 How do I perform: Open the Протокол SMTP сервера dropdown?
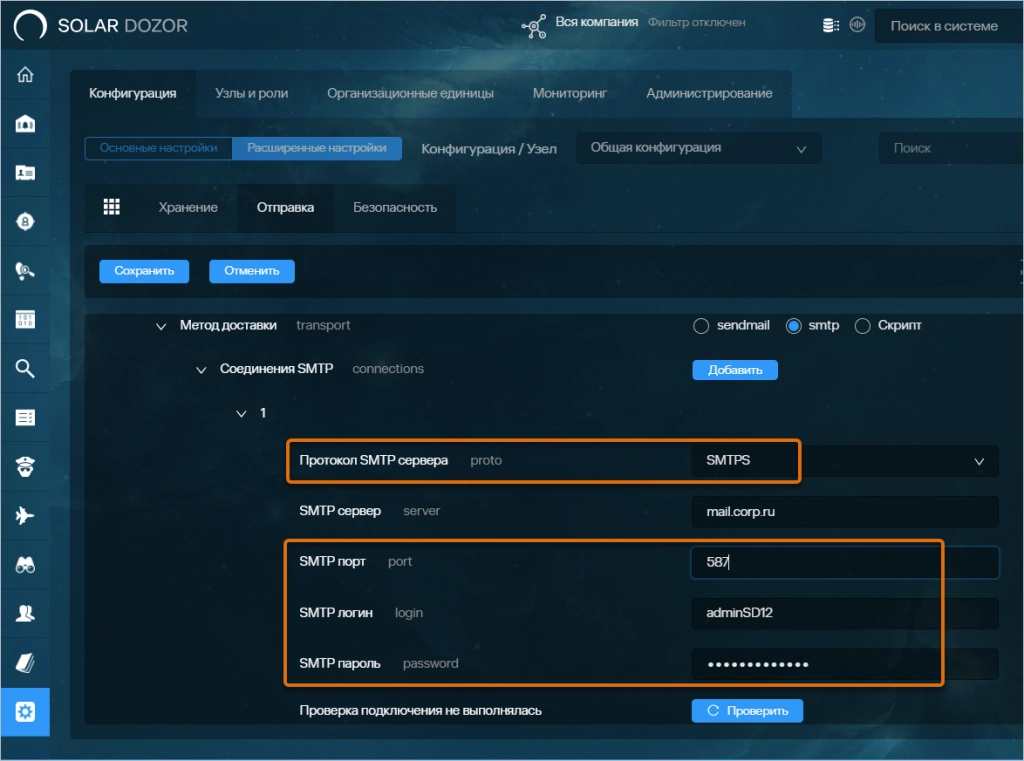844,461
